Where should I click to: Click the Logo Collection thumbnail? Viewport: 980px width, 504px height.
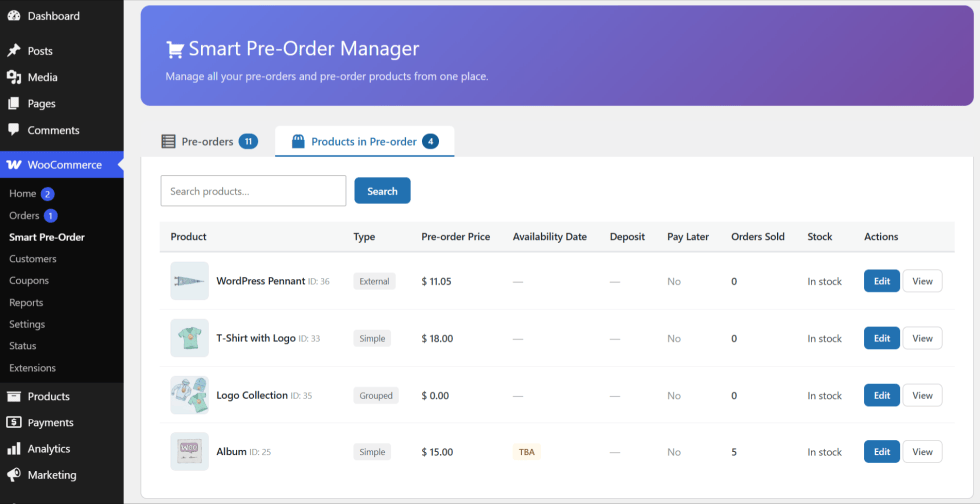[189, 395]
